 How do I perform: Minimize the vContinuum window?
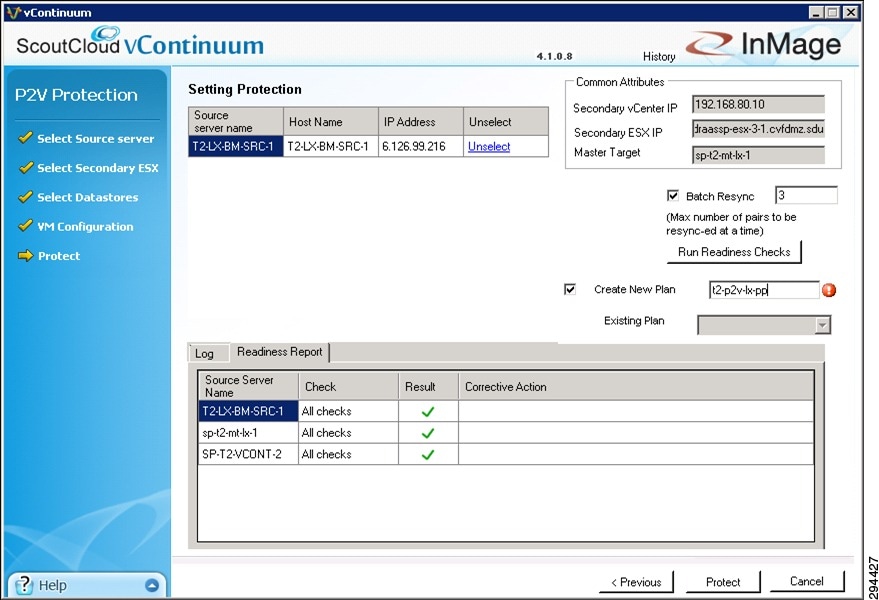[x=816, y=12]
